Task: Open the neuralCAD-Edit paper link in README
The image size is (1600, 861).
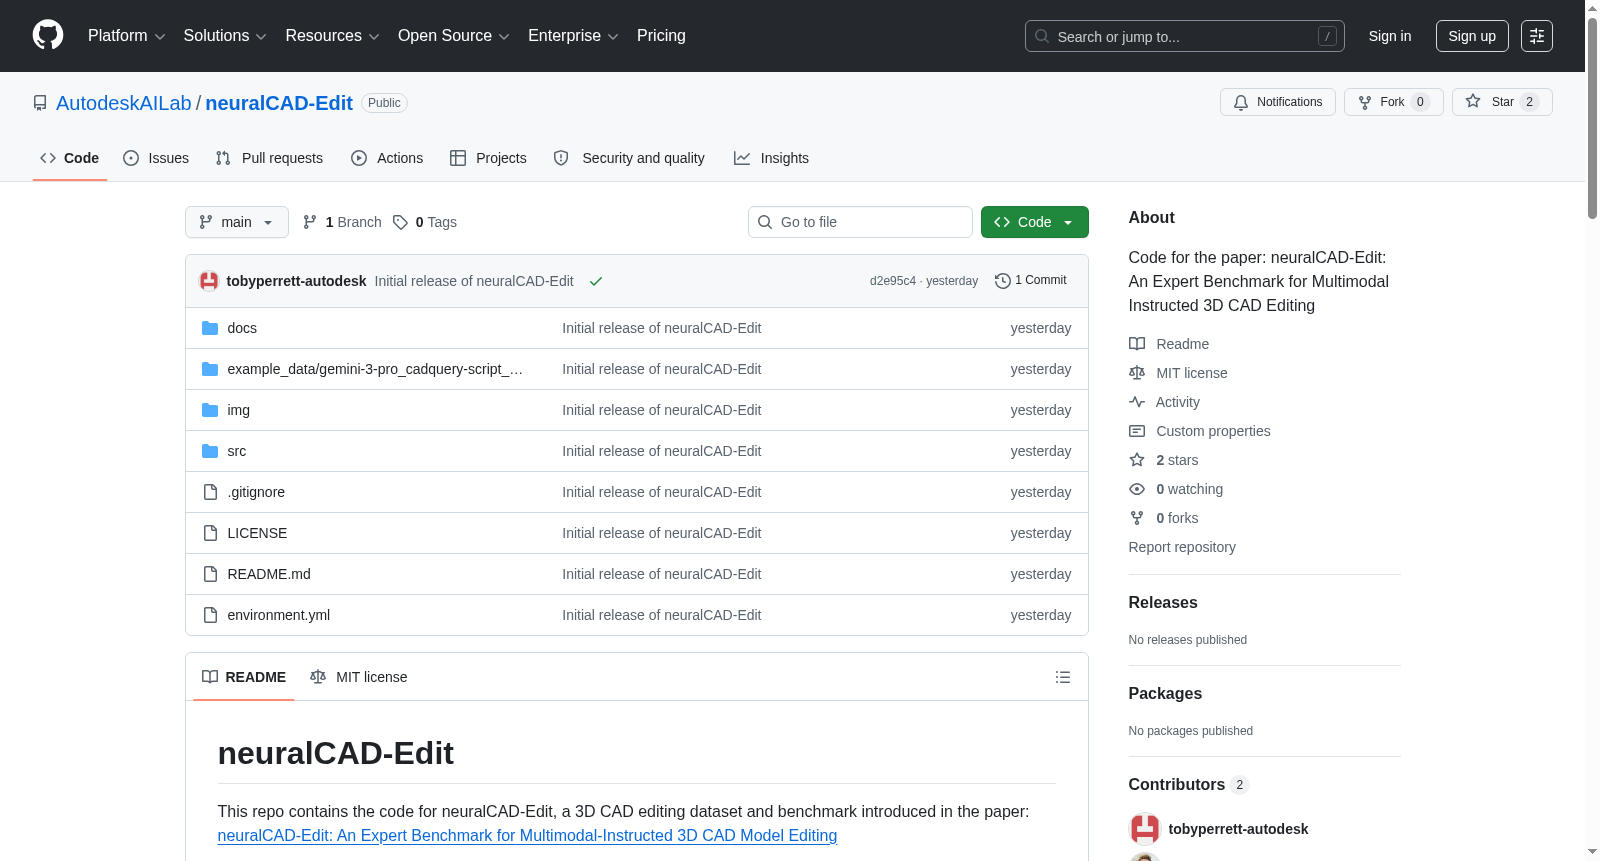Action: pyautogui.click(x=527, y=836)
